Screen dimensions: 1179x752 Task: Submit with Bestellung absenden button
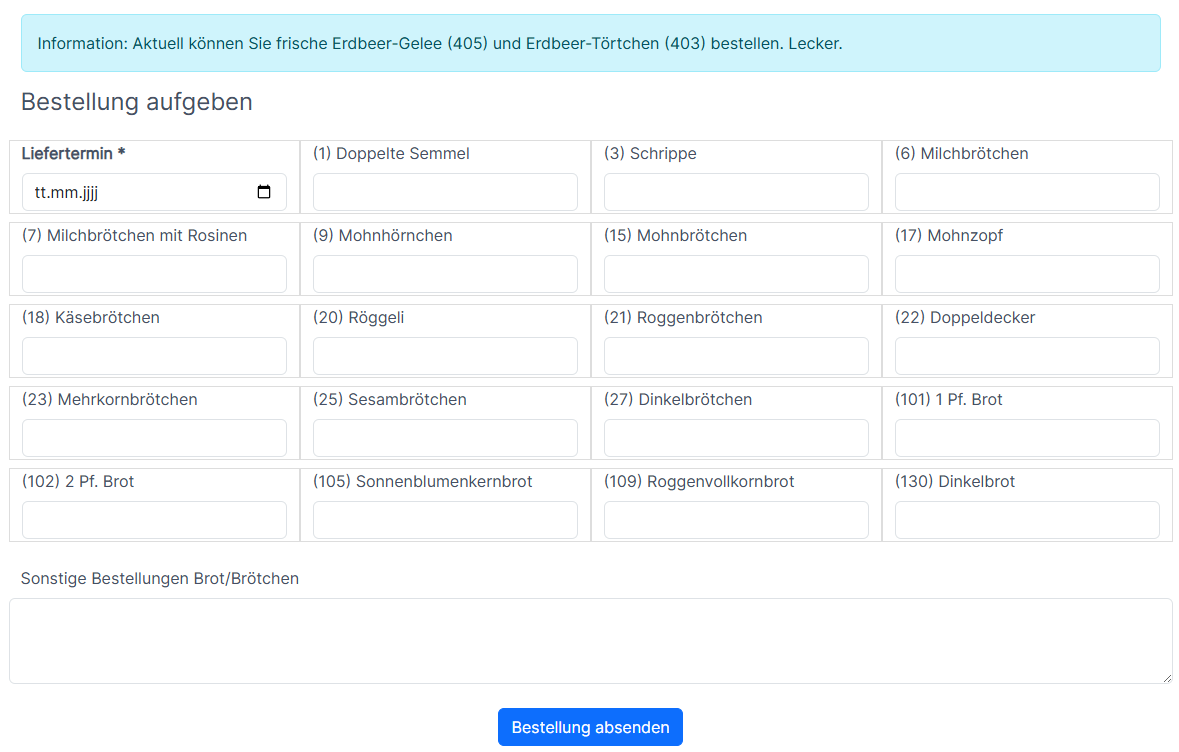click(x=590, y=727)
